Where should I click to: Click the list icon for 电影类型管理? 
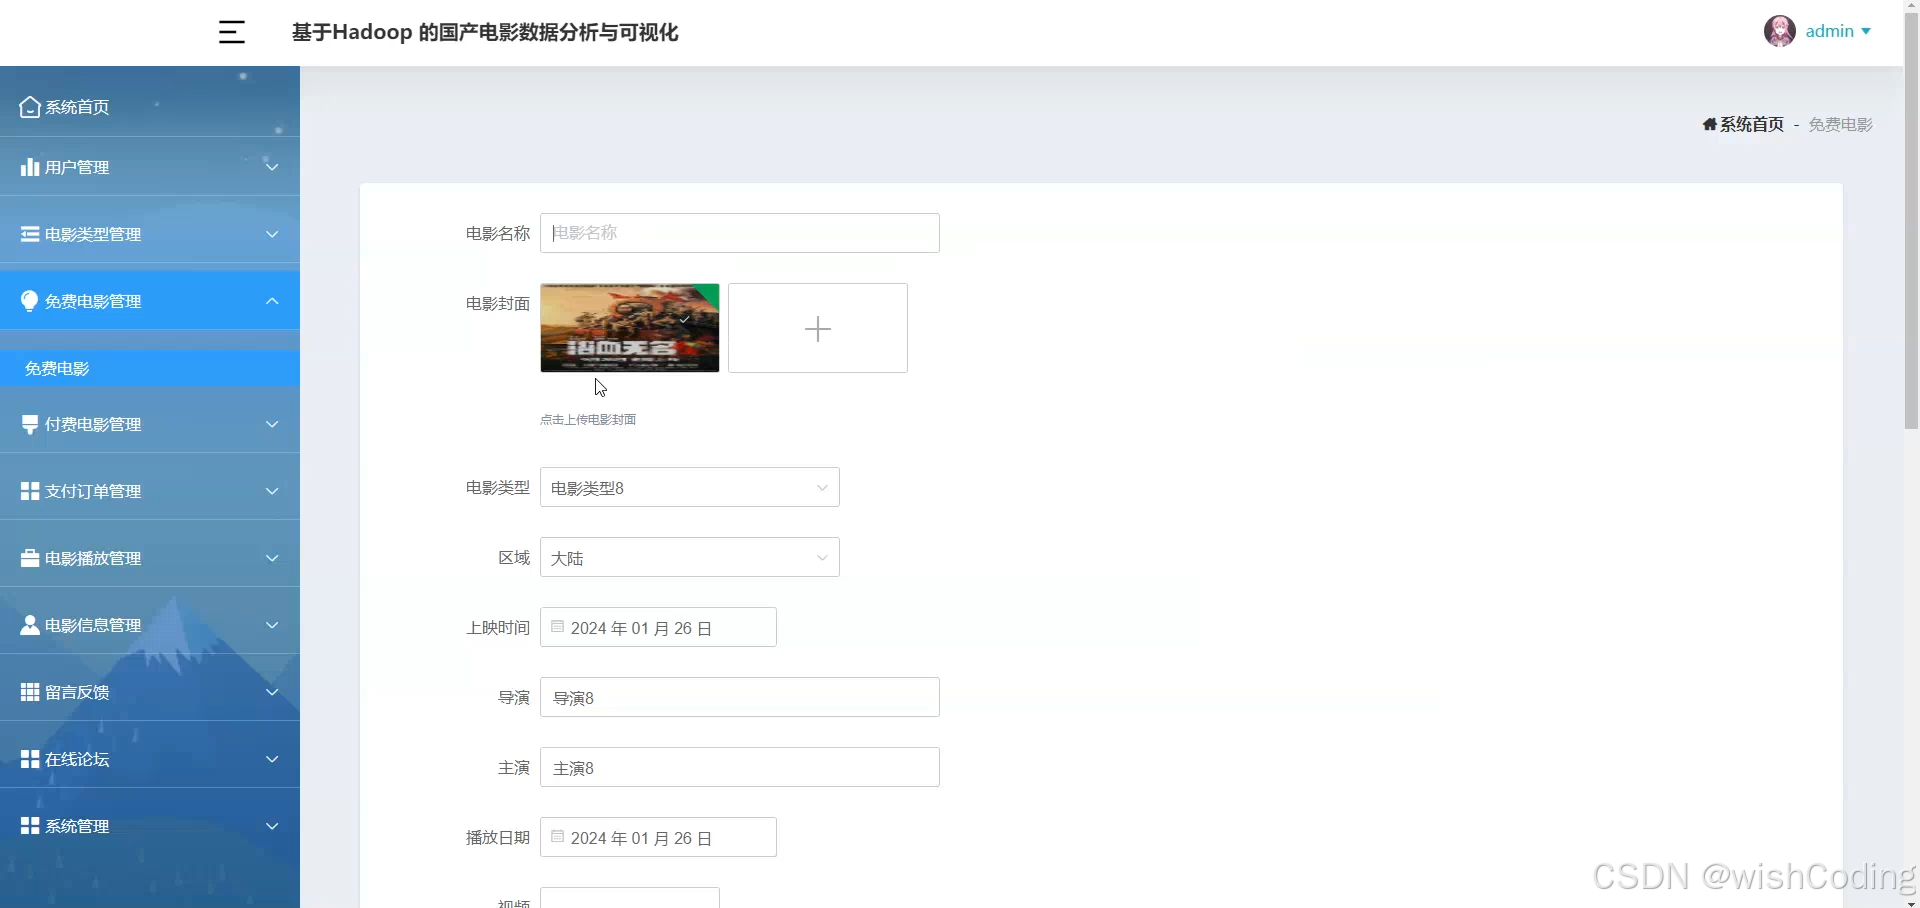(28, 234)
